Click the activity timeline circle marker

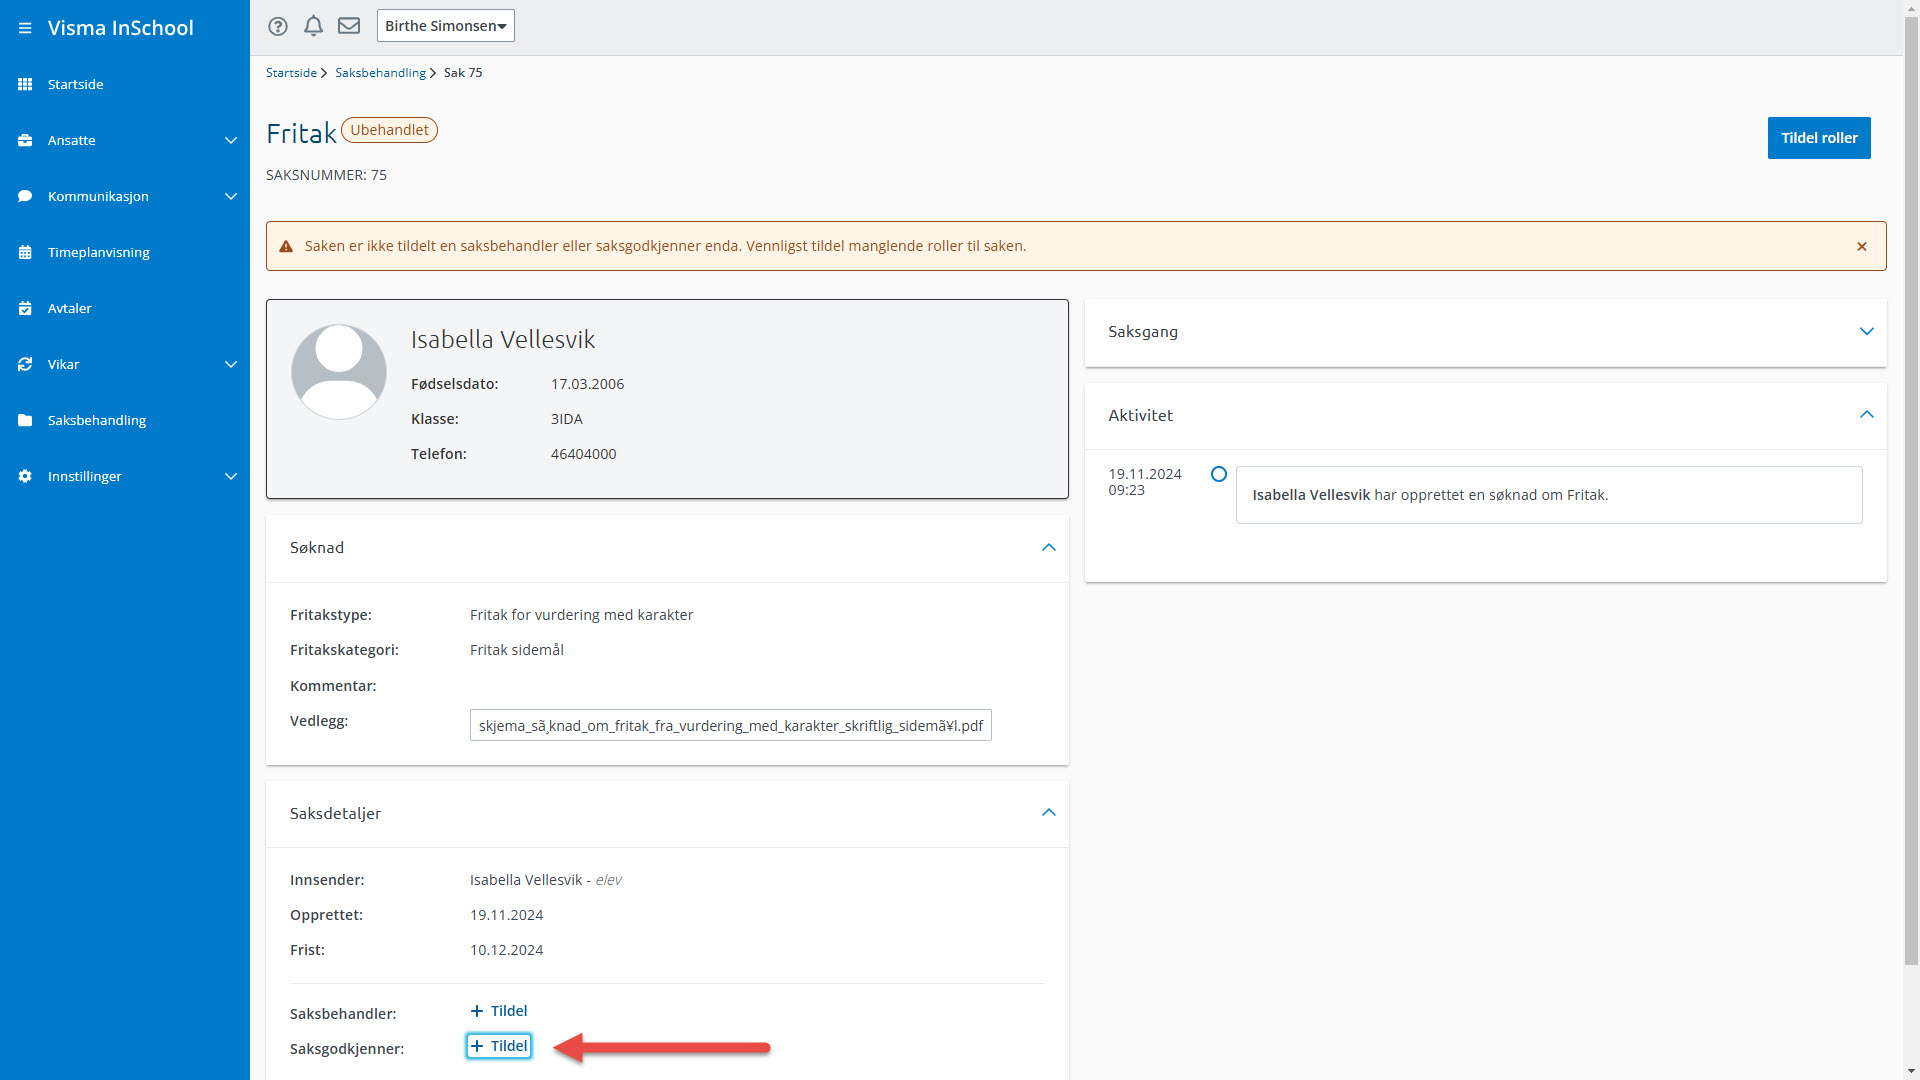point(1219,474)
